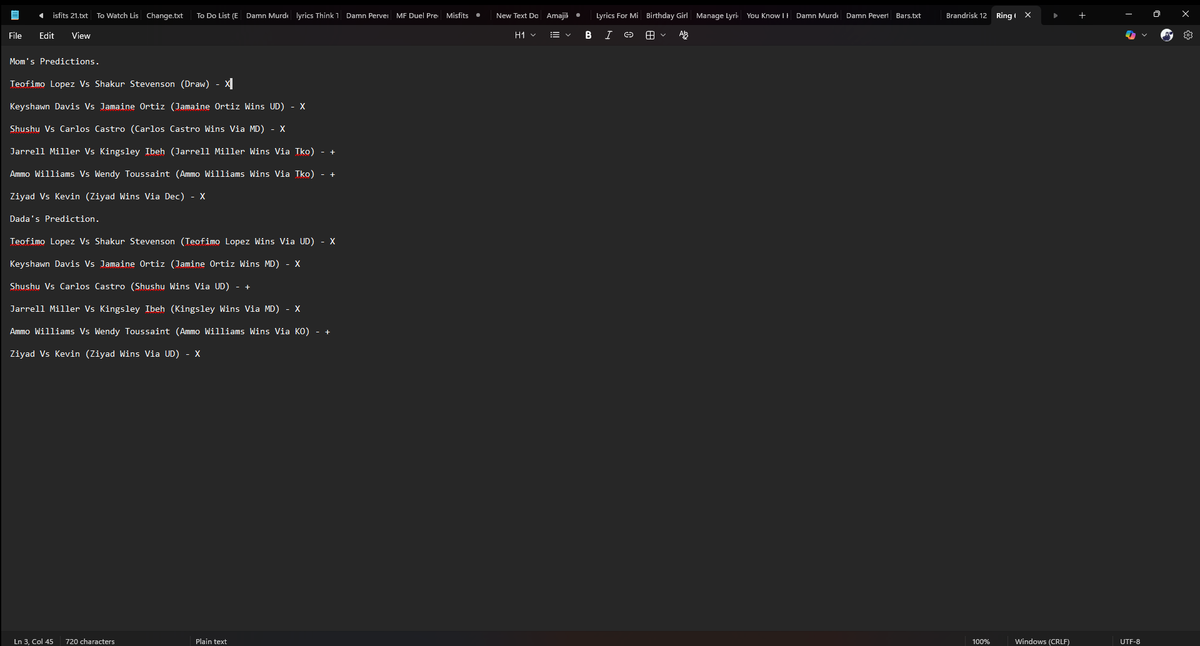Image resolution: width=1200 pixels, height=646 pixels.
Task: Click the Windows (CRLF) line ending status
Action: point(1042,641)
